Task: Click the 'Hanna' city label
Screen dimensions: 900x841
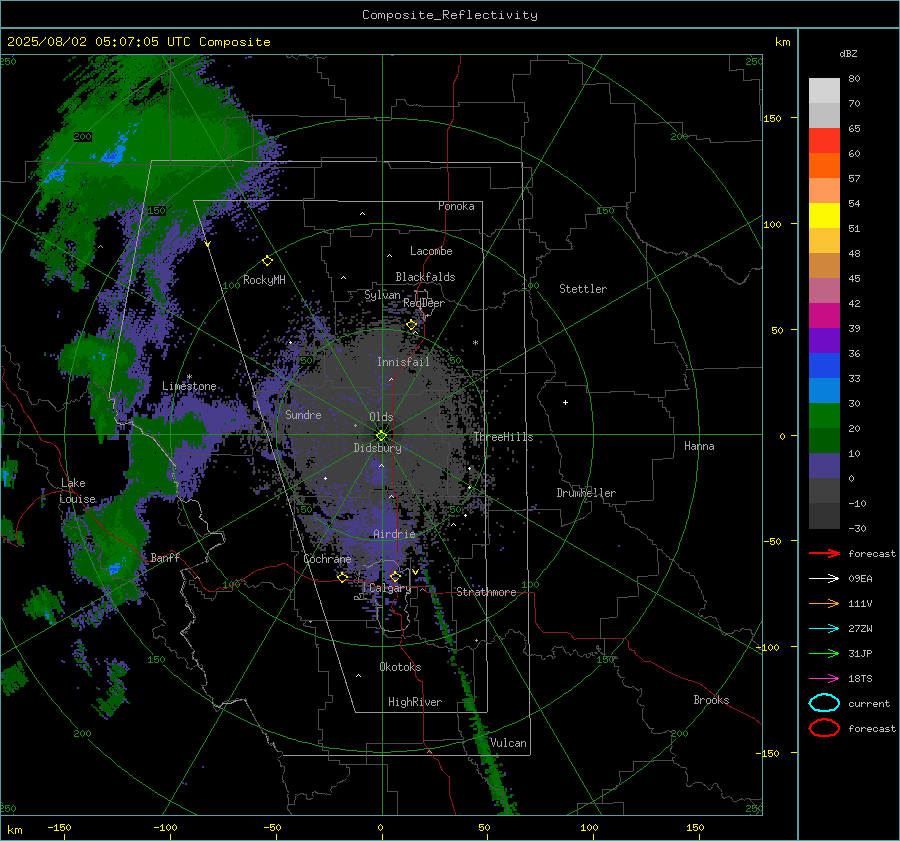Action: (x=699, y=446)
